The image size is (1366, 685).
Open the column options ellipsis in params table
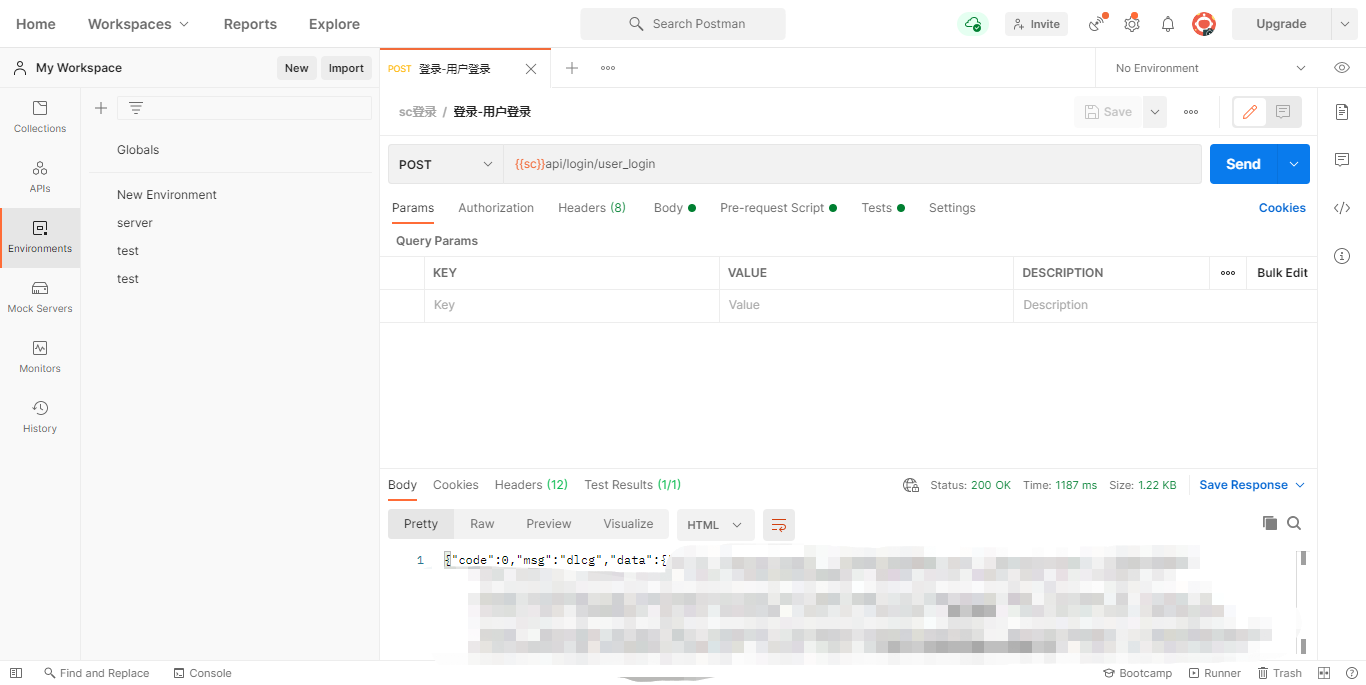(x=1228, y=273)
